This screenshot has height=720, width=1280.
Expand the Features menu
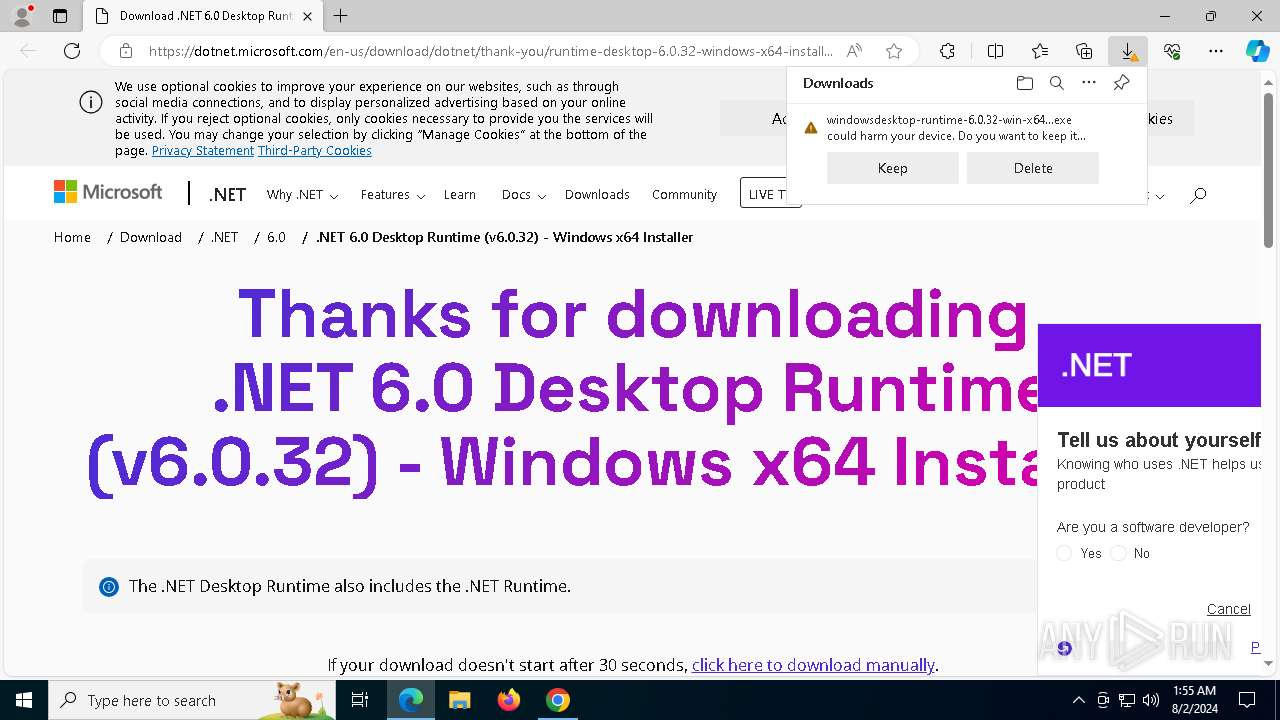coord(393,195)
